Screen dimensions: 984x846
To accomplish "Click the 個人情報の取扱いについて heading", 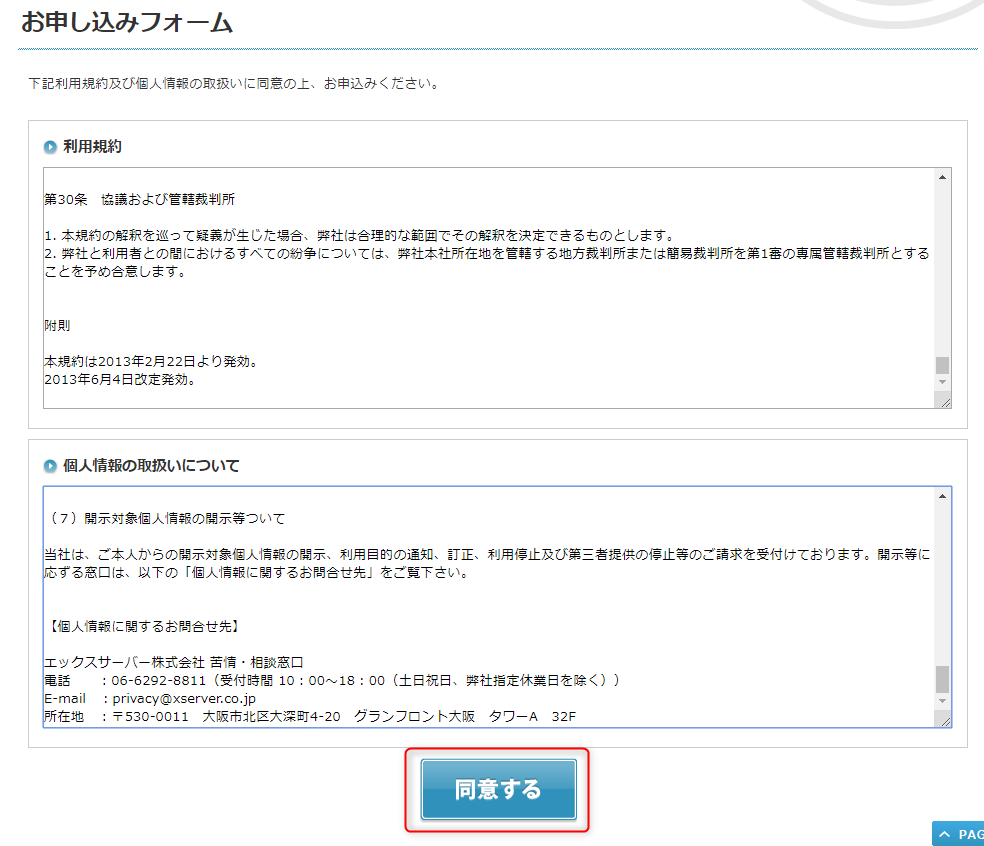I will [151, 466].
